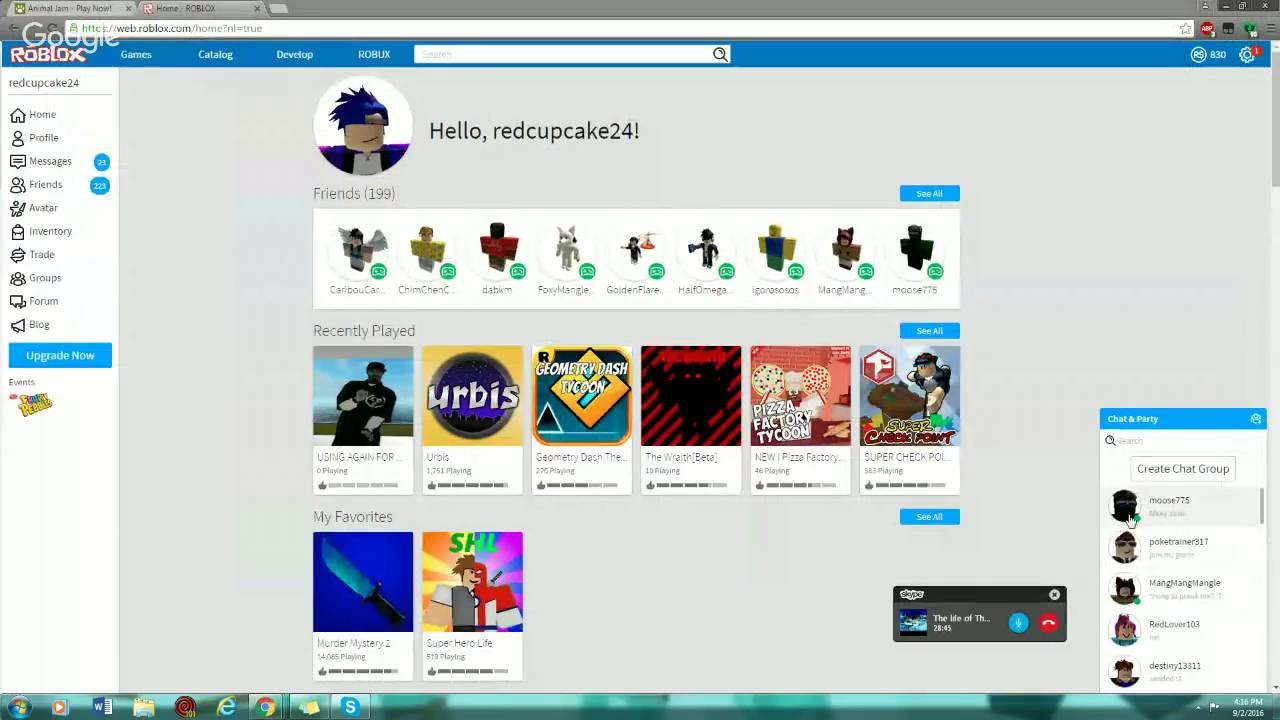Open Geometry Dash Tycoon game thumbnail
This screenshot has height=720, width=1280.
[x=582, y=396]
